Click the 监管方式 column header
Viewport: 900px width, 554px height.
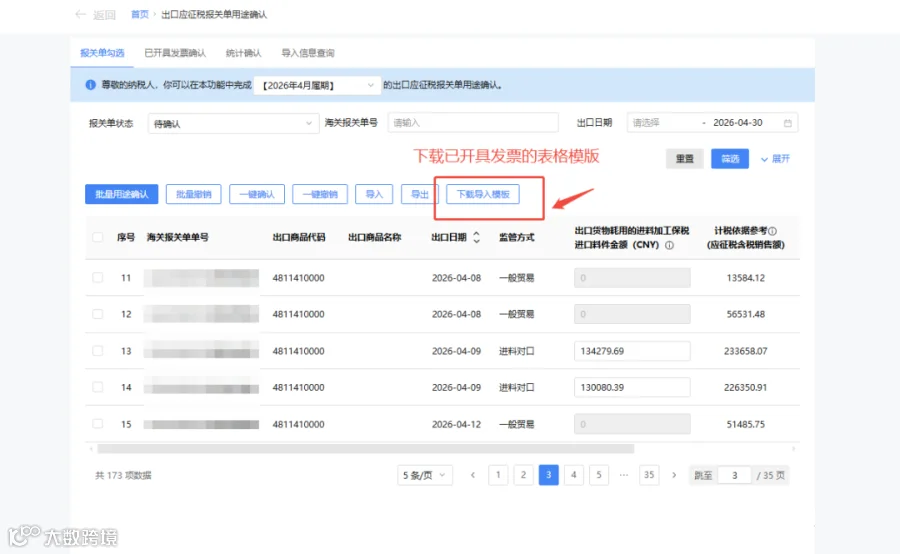(x=517, y=237)
